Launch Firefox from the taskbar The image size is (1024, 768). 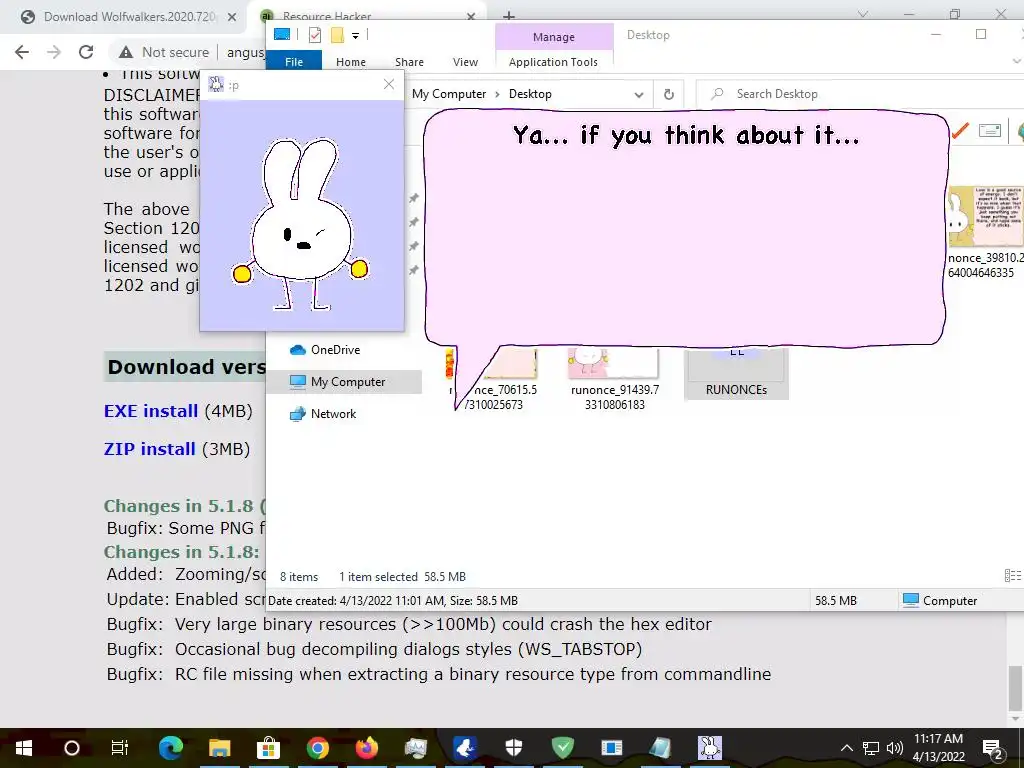pos(366,748)
